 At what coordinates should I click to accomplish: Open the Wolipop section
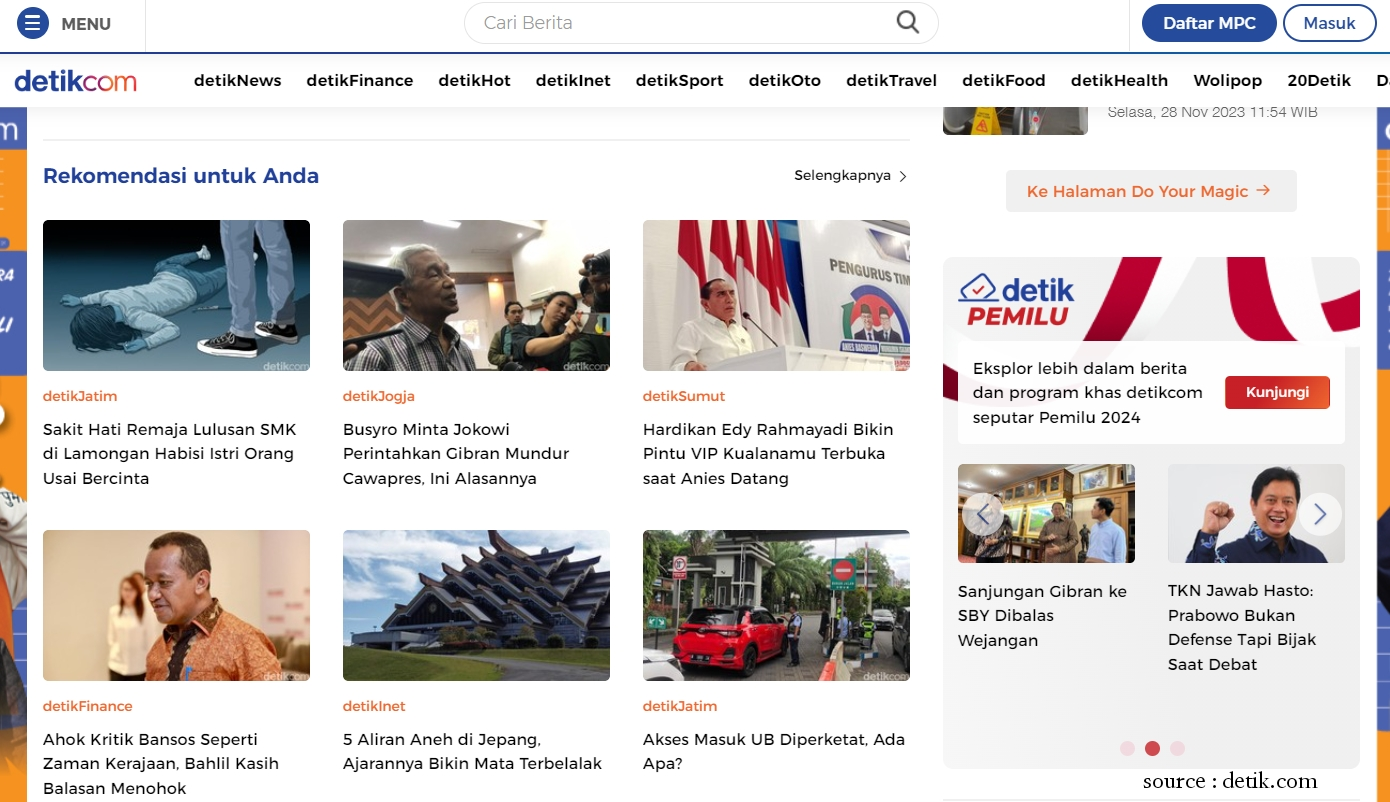(x=1228, y=81)
